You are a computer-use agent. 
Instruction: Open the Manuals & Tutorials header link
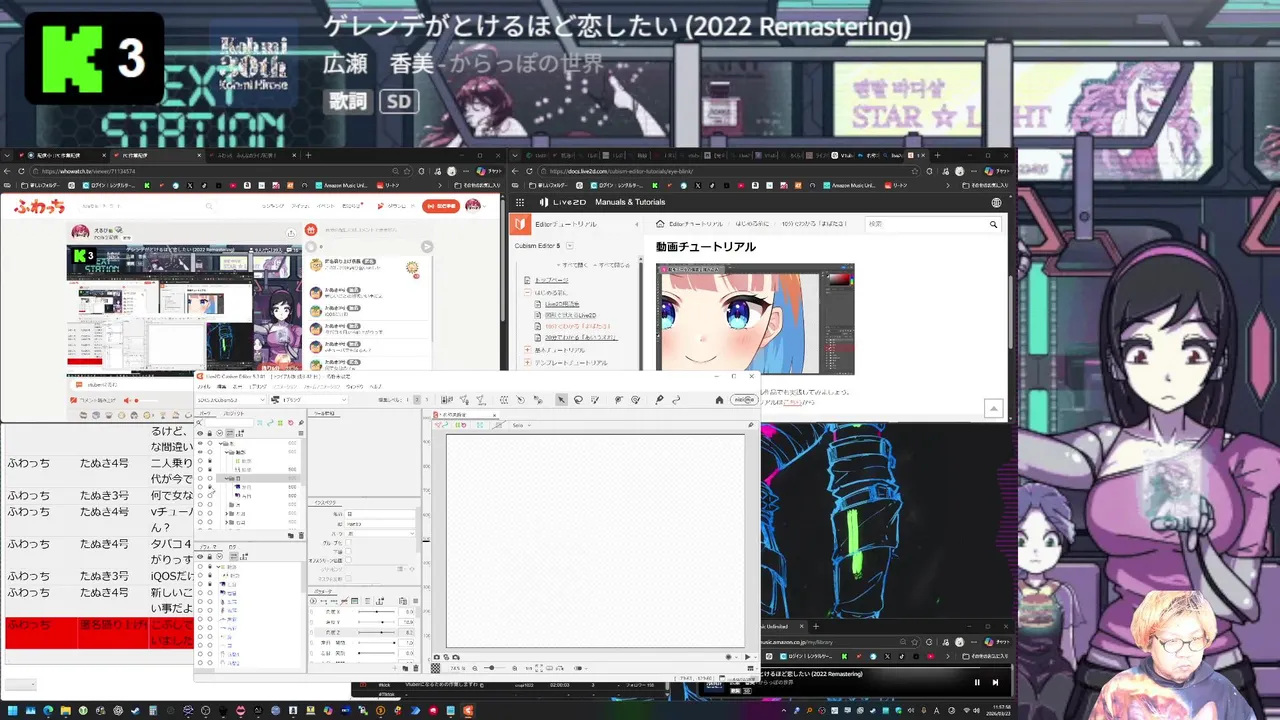click(630, 202)
